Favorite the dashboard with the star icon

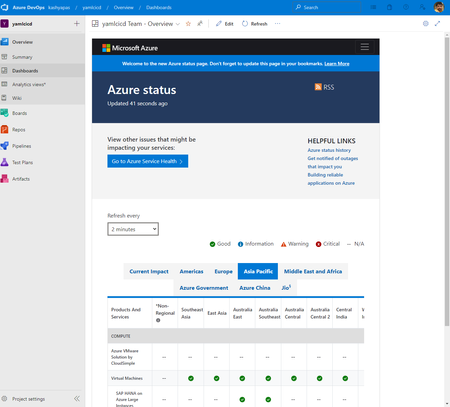click(x=188, y=24)
